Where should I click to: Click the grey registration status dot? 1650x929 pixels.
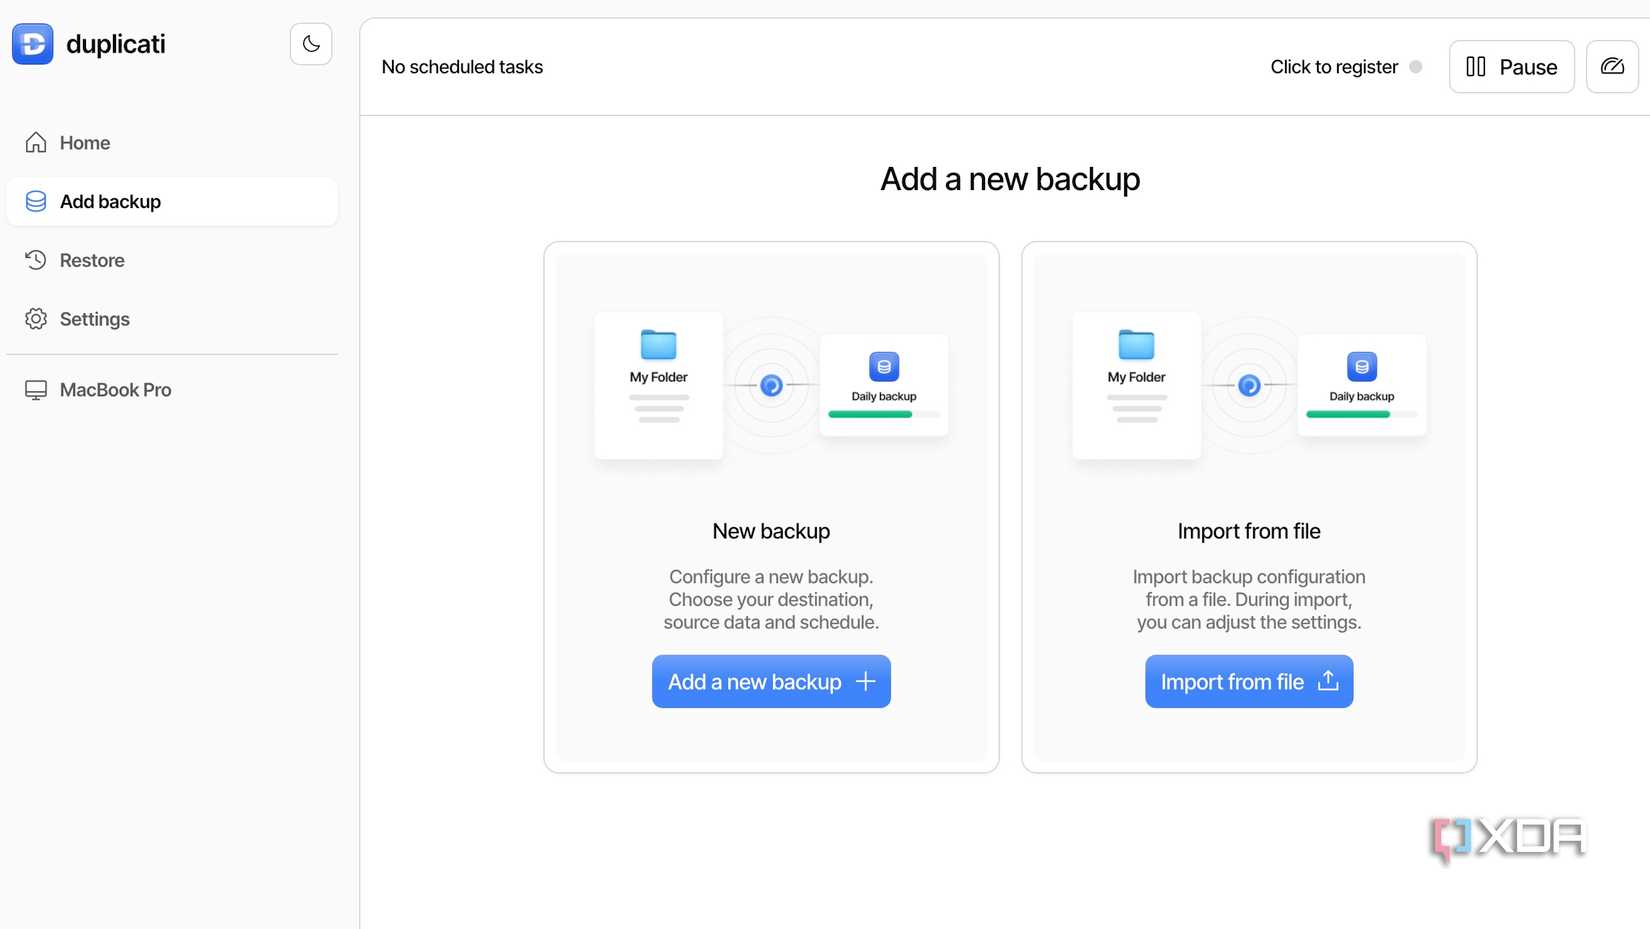[x=1416, y=67]
